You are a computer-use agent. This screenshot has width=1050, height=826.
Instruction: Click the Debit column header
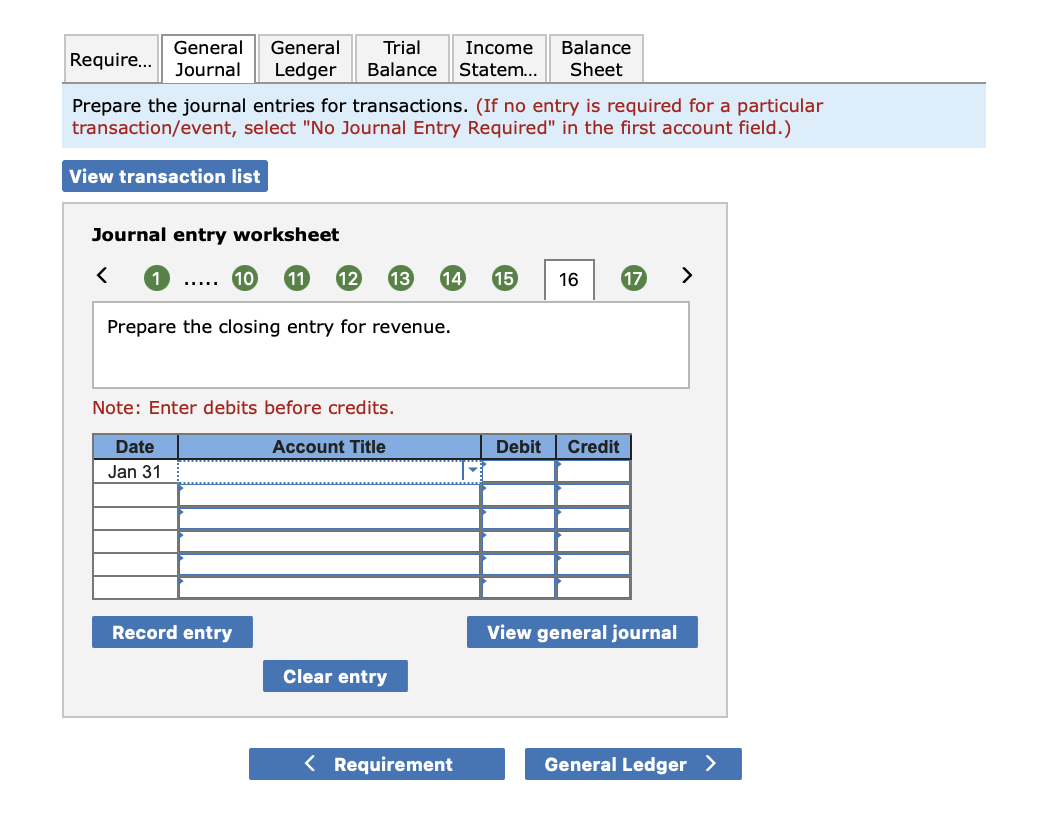pyautogui.click(x=518, y=447)
